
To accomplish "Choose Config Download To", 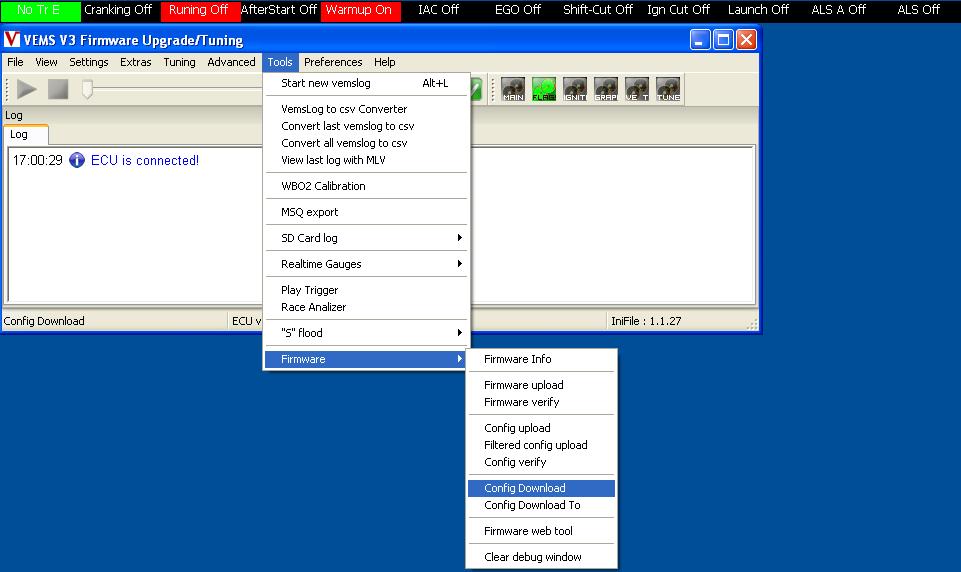I will pos(541,505).
